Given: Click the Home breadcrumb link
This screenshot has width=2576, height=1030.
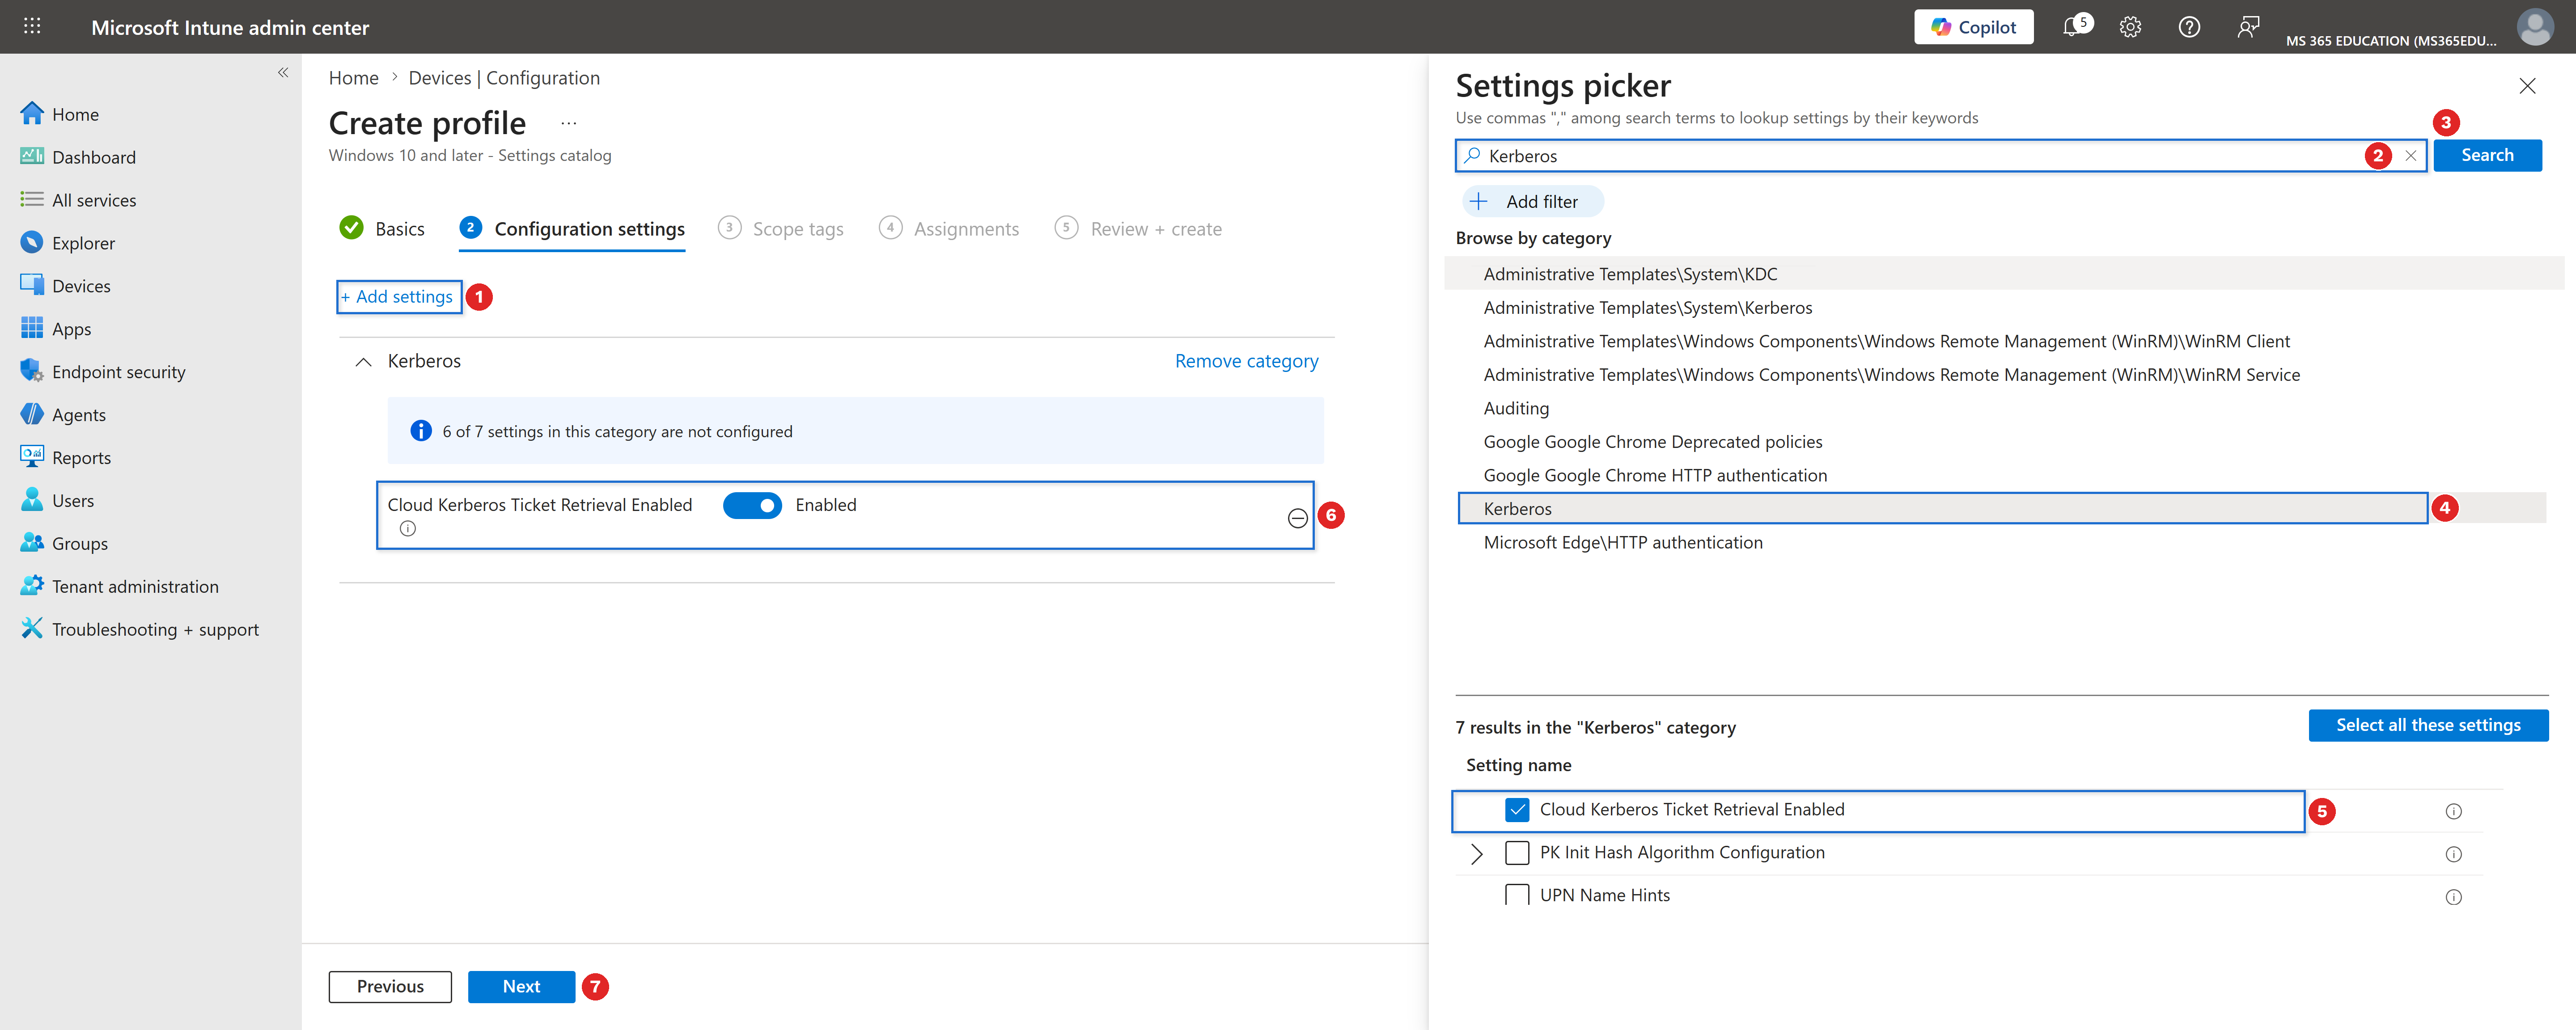Looking at the screenshot, I should tap(354, 78).
